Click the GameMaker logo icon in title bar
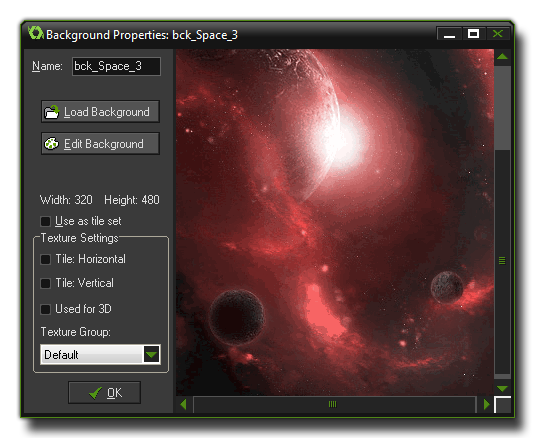 coord(35,33)
